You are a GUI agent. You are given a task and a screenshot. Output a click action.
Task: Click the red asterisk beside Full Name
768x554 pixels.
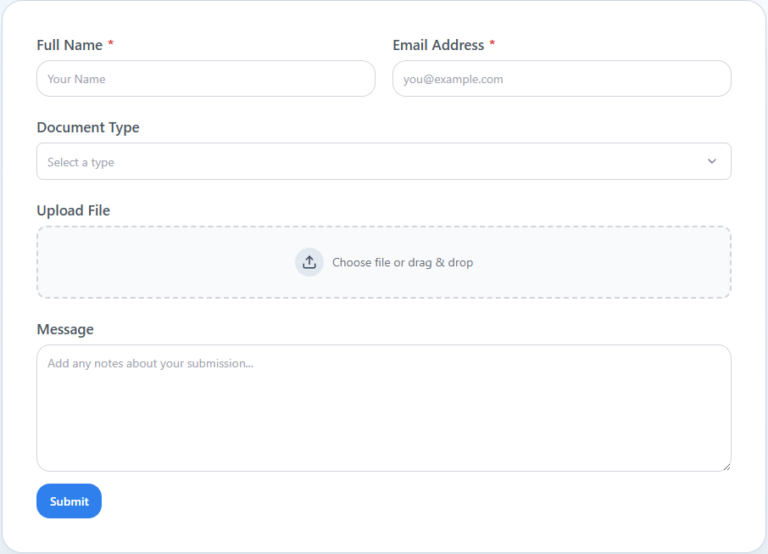click(x=111, y=44)
